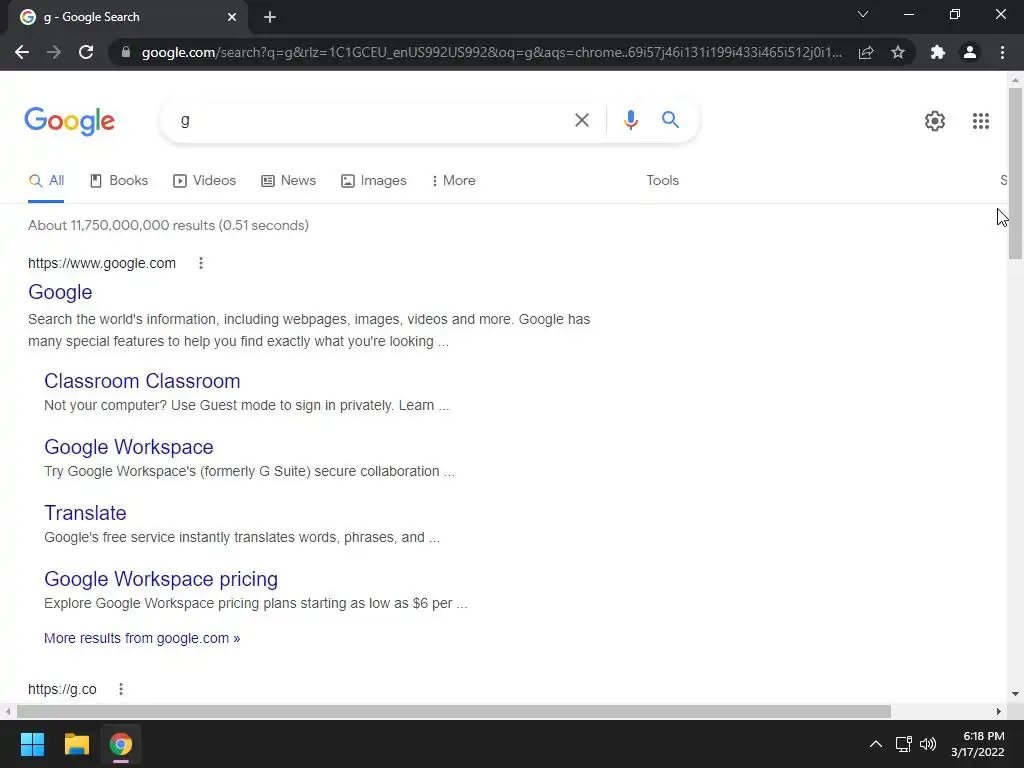The width and height of the screenshot is (1024, 768).
Task: Open Google settings gear icon
Action: [x=935, y=121]
